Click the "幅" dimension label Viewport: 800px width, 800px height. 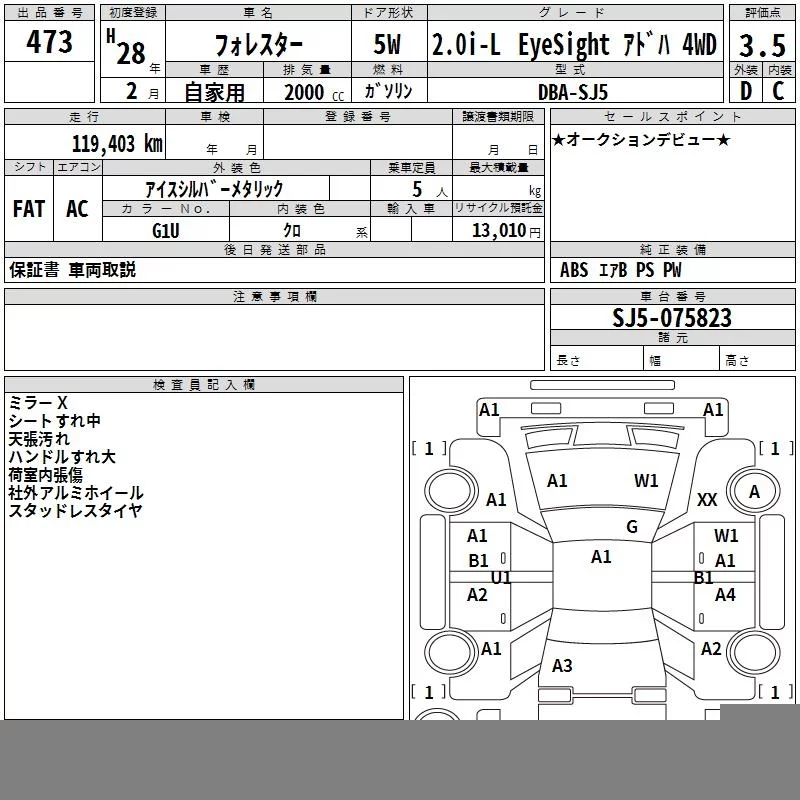(x=656, y=361)
